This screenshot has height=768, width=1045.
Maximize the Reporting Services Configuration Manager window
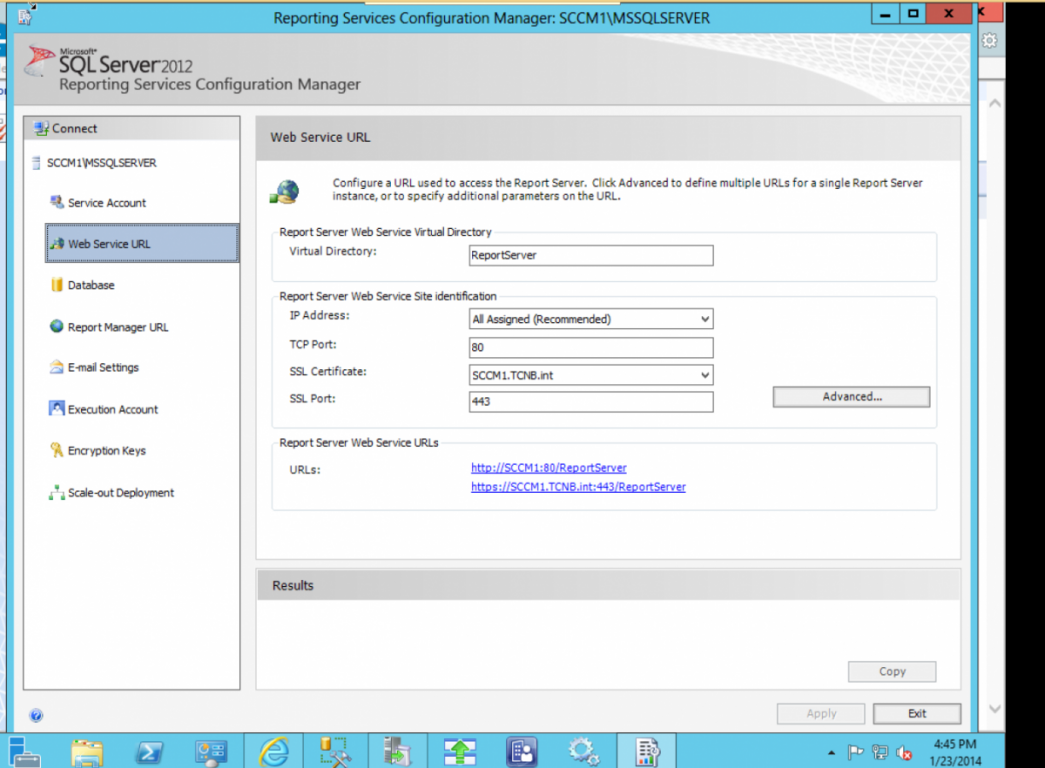913,14
